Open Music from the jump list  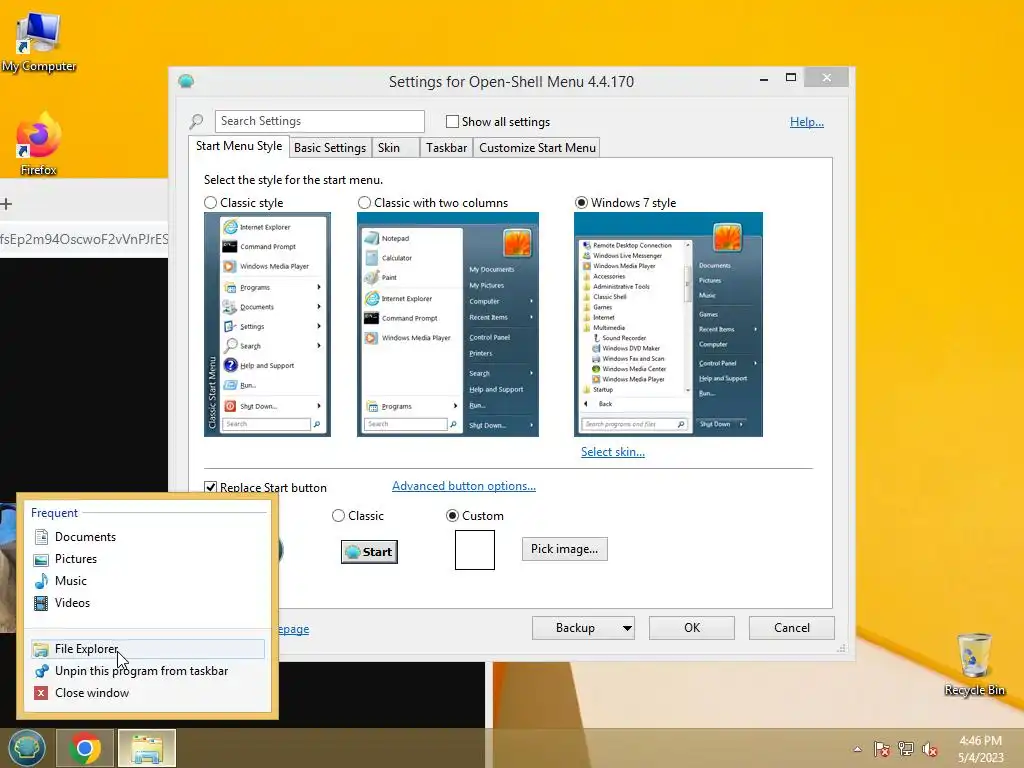(148, 581)
